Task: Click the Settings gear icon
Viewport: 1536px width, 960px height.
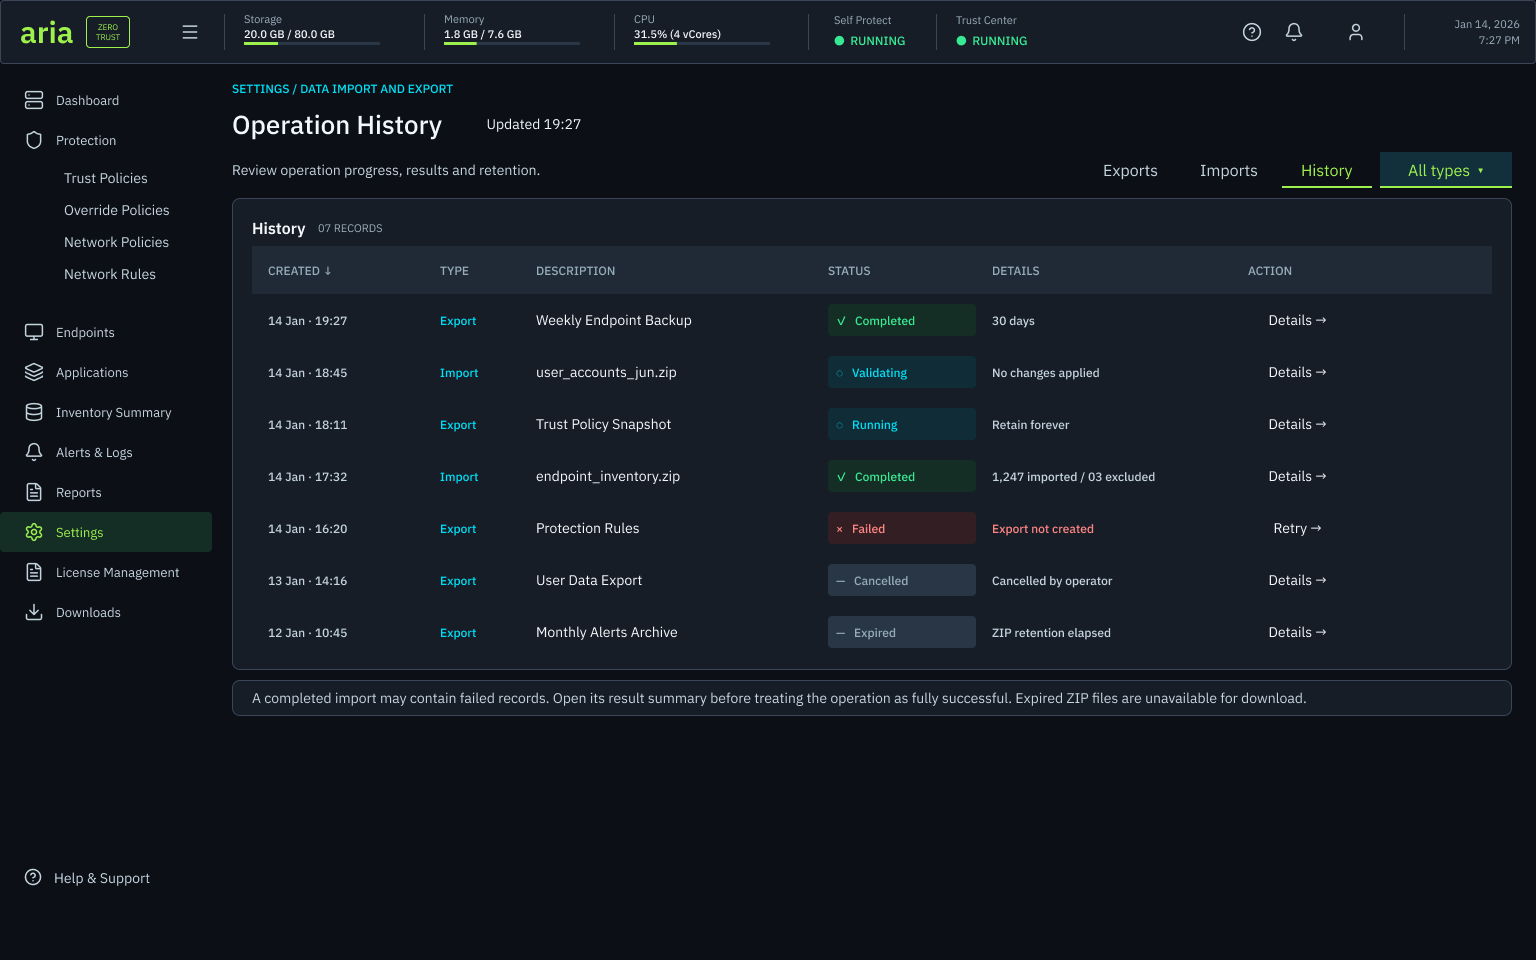Action: point(34,532)
